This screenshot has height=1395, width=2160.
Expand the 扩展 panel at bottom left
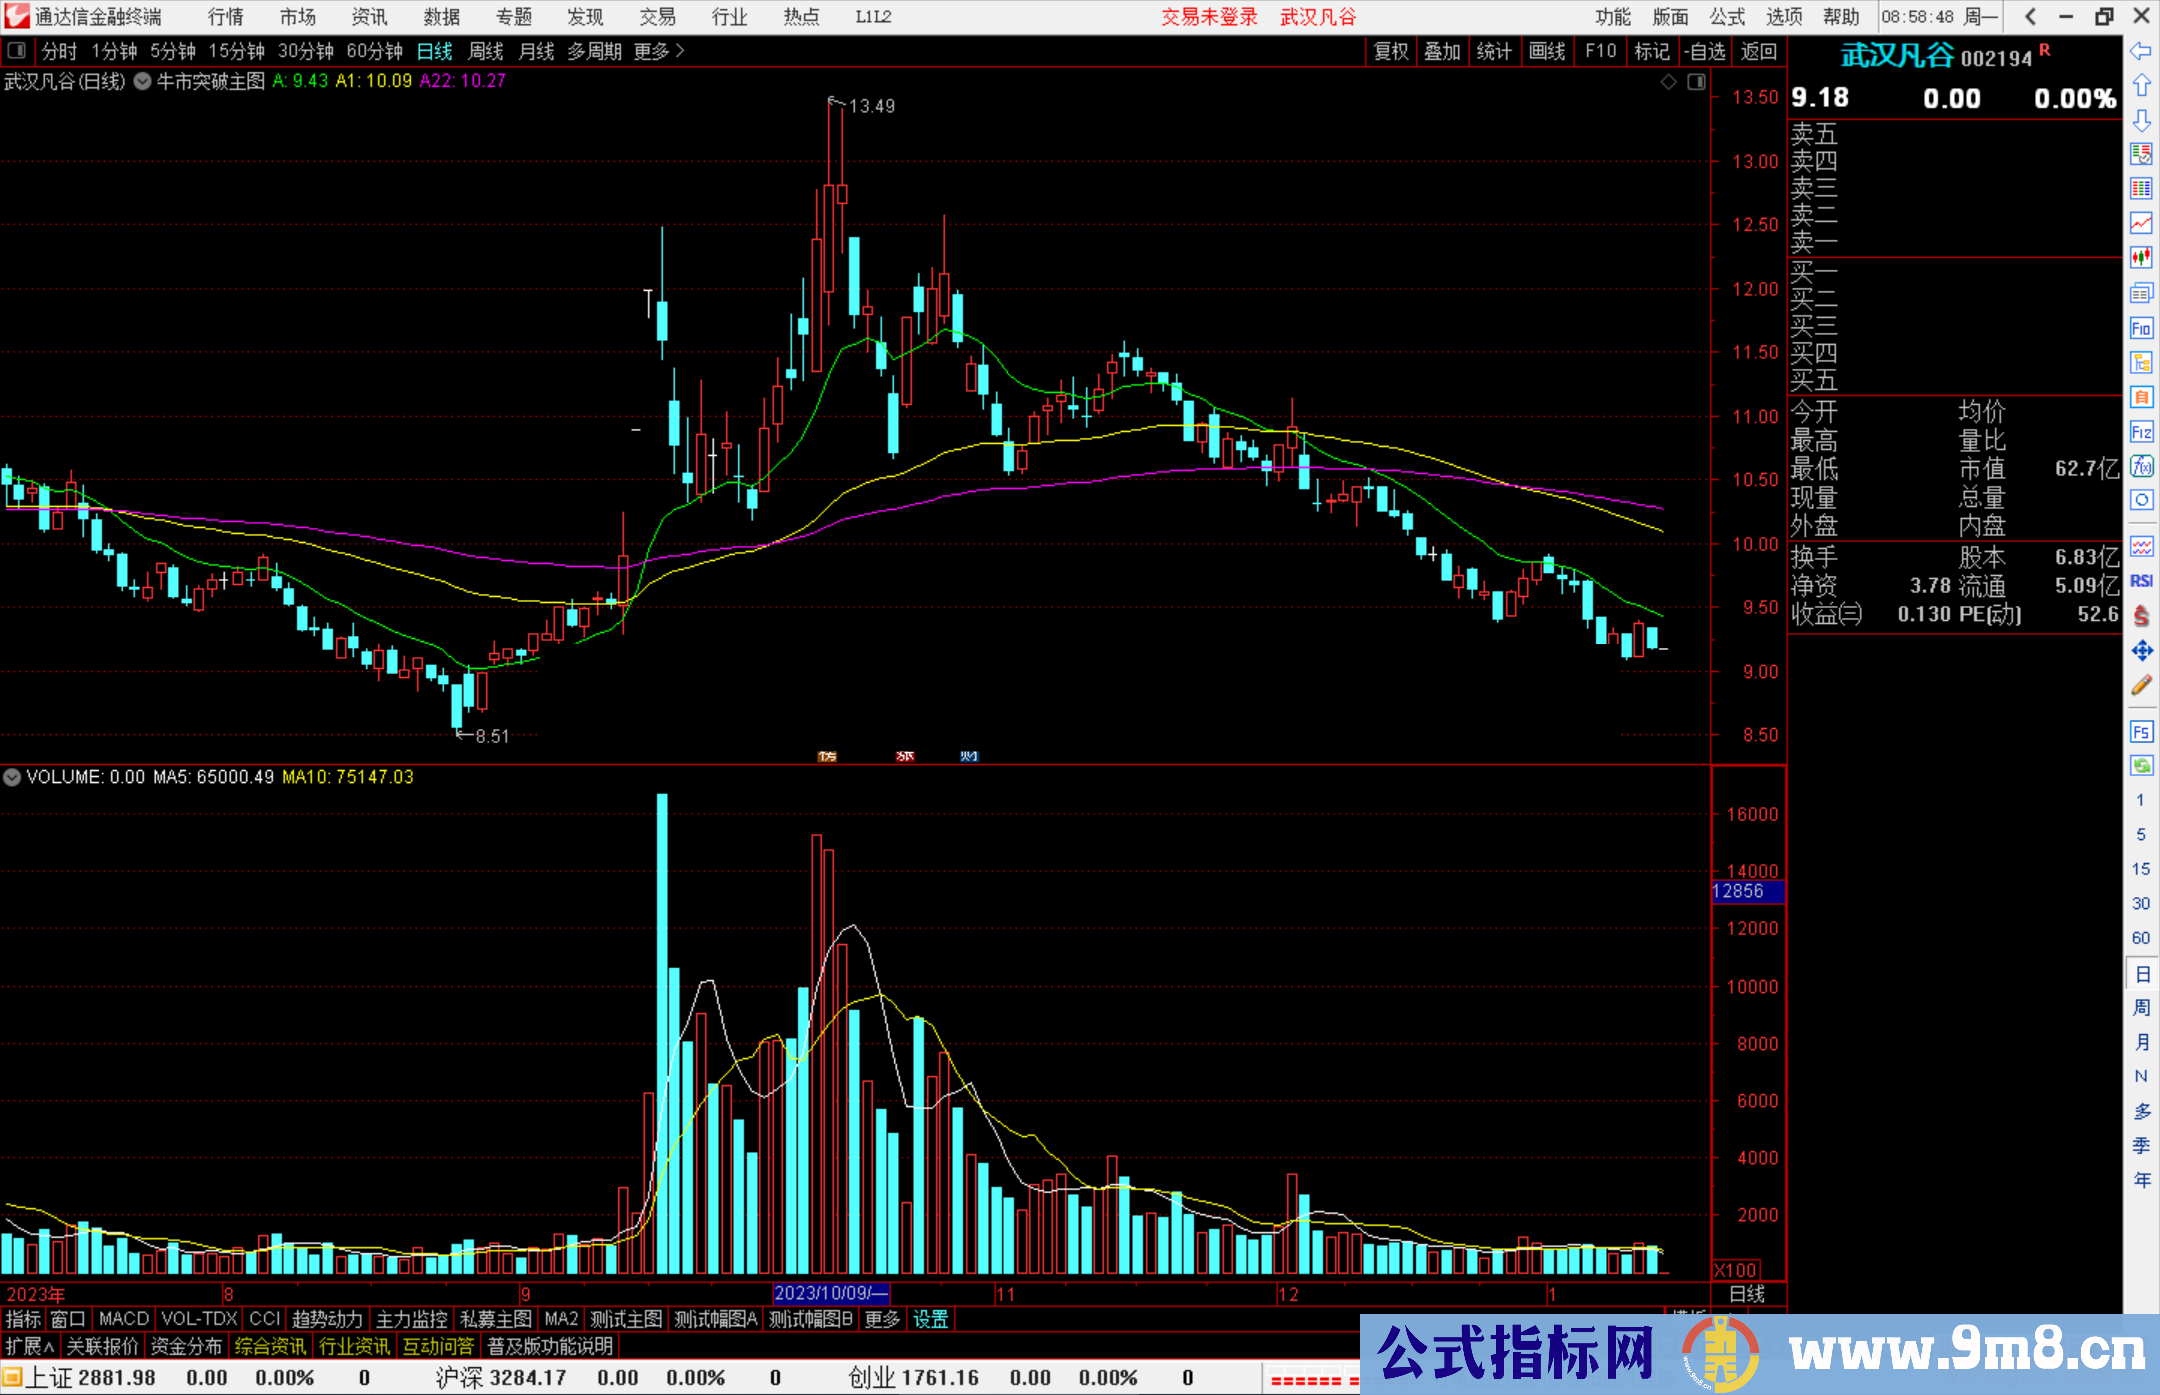29,1346
